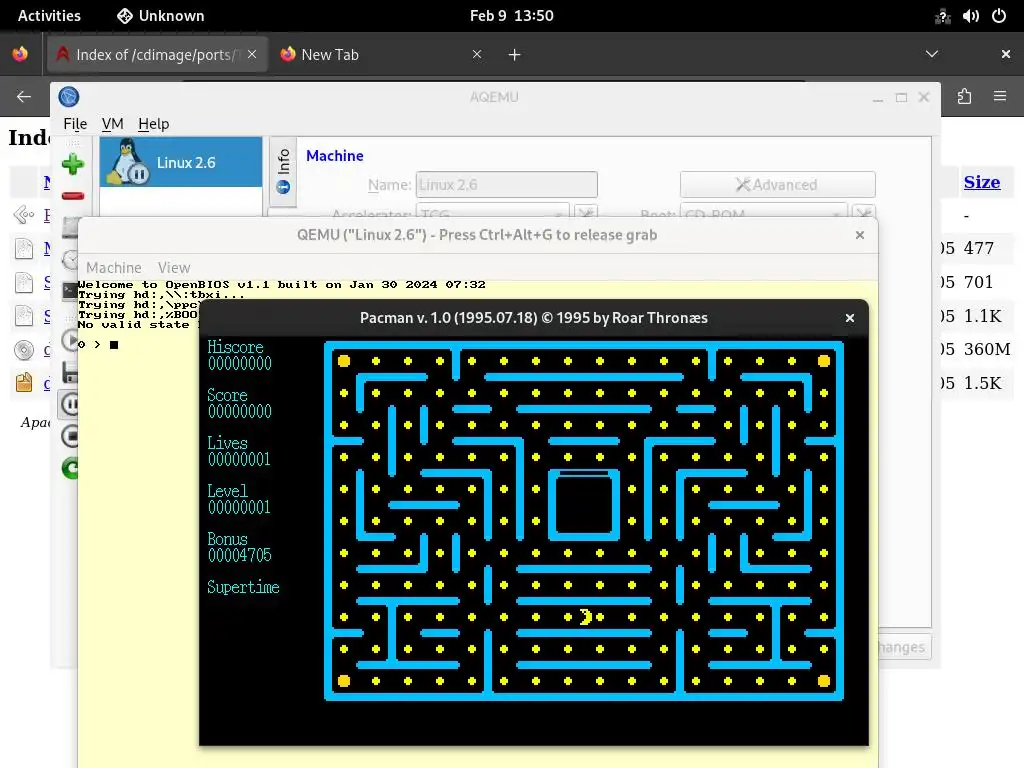Close the Index of /cdimage/ports tab
This screenshot has width=1024, height=768.
(x=252, y=54)
